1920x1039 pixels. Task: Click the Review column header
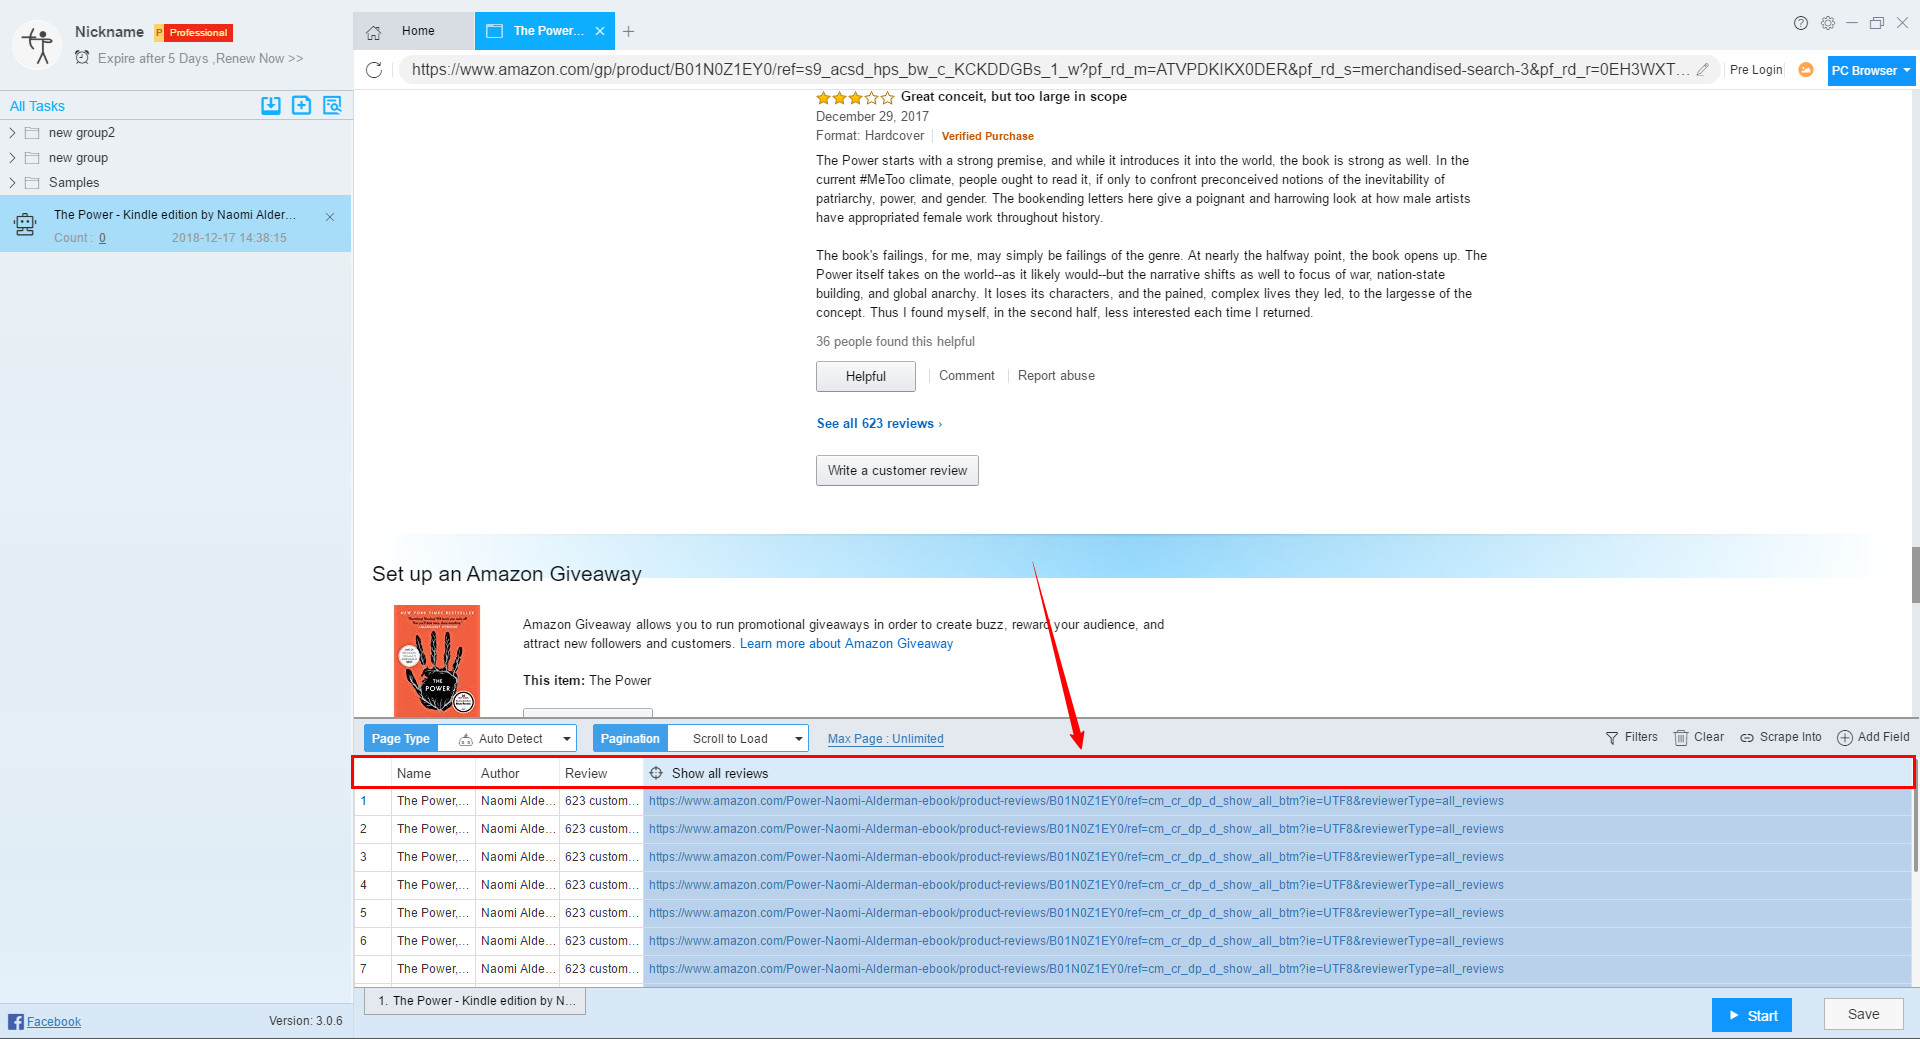pos(601,773)
